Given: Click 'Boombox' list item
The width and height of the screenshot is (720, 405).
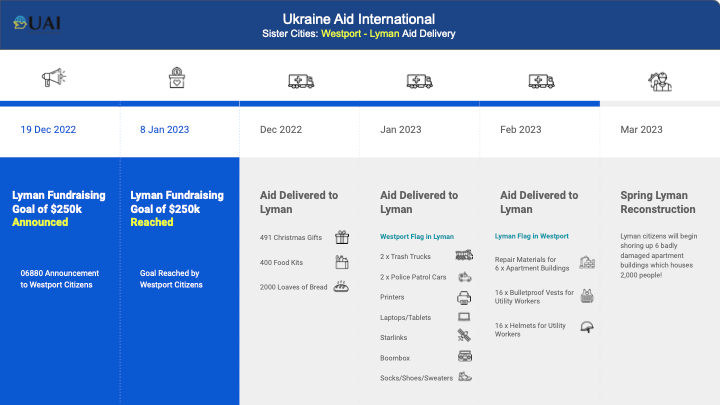Looking at the screenshot, I should coord(395,358).
